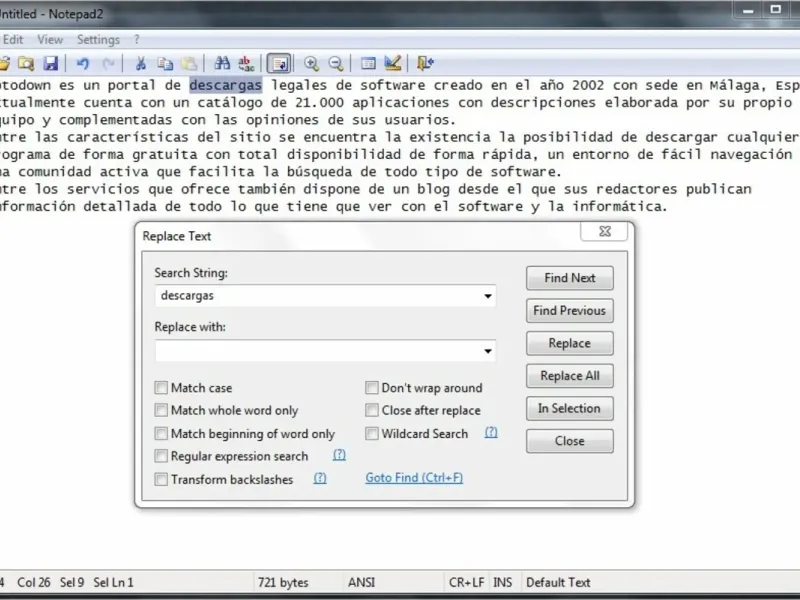This screenshot has height=600, width=800.
Task: Save the document with the floppy icon
Action: tap(51, 63)
